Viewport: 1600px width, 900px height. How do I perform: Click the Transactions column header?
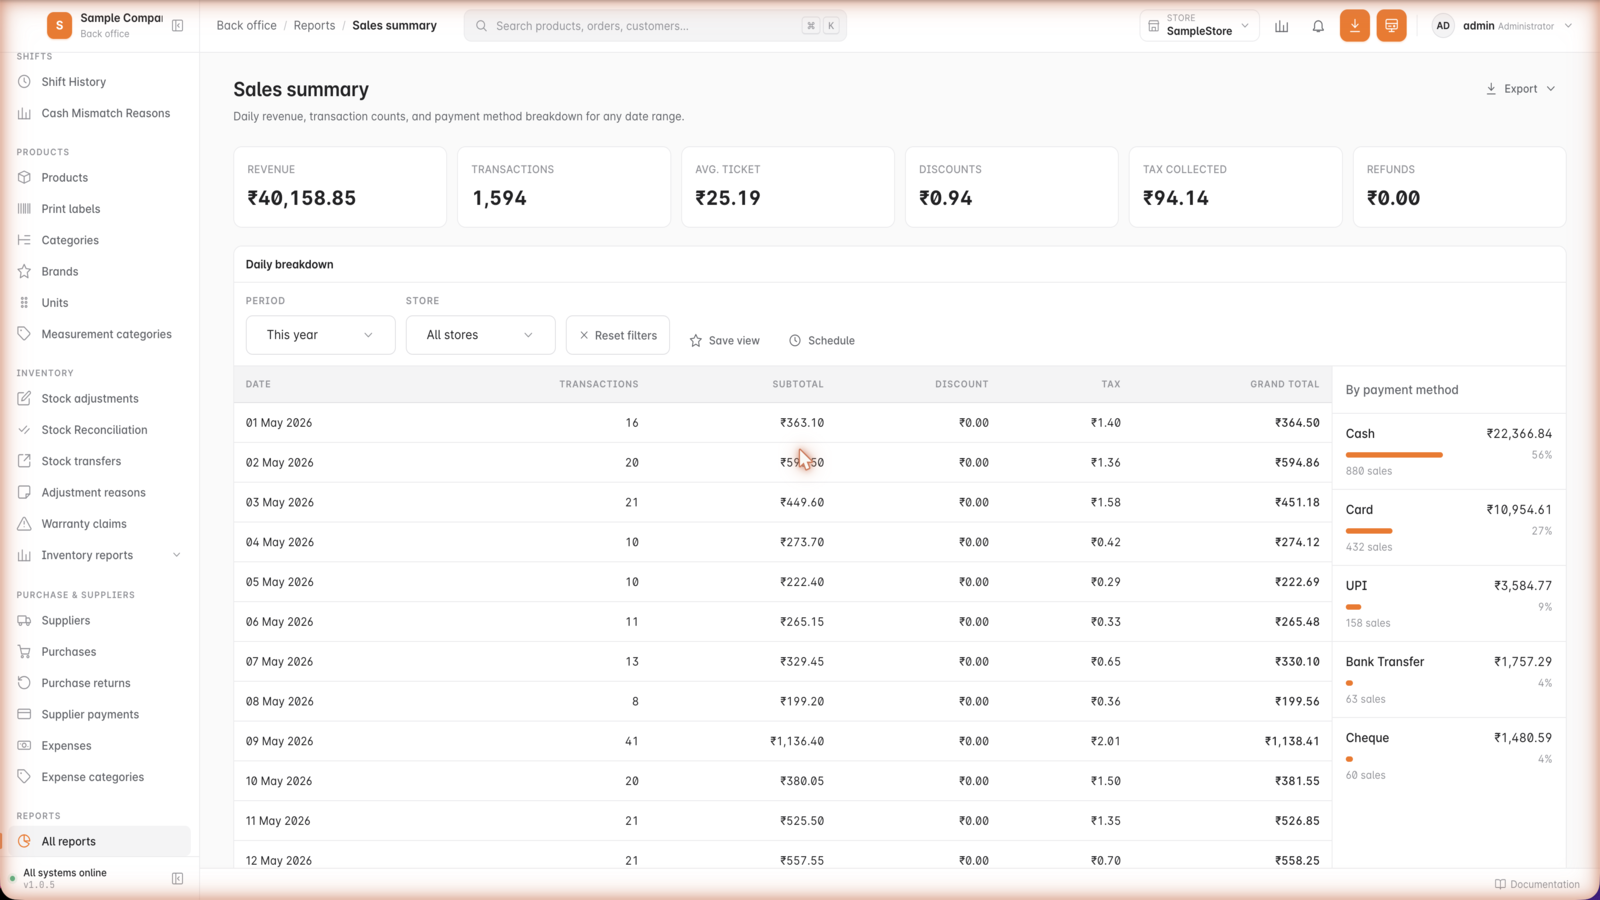click(598, 384)
